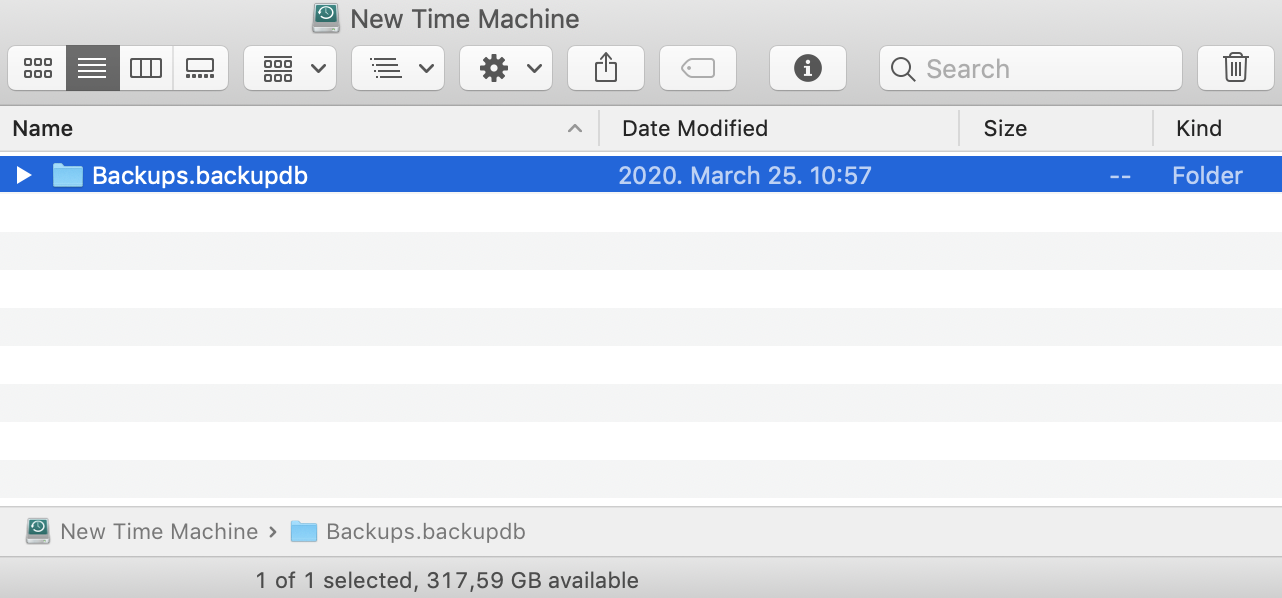The width and height of the screenshot is (1282, 598).
Task: Switch to list view
Action: pyautogui.click(x=92, y=69)
